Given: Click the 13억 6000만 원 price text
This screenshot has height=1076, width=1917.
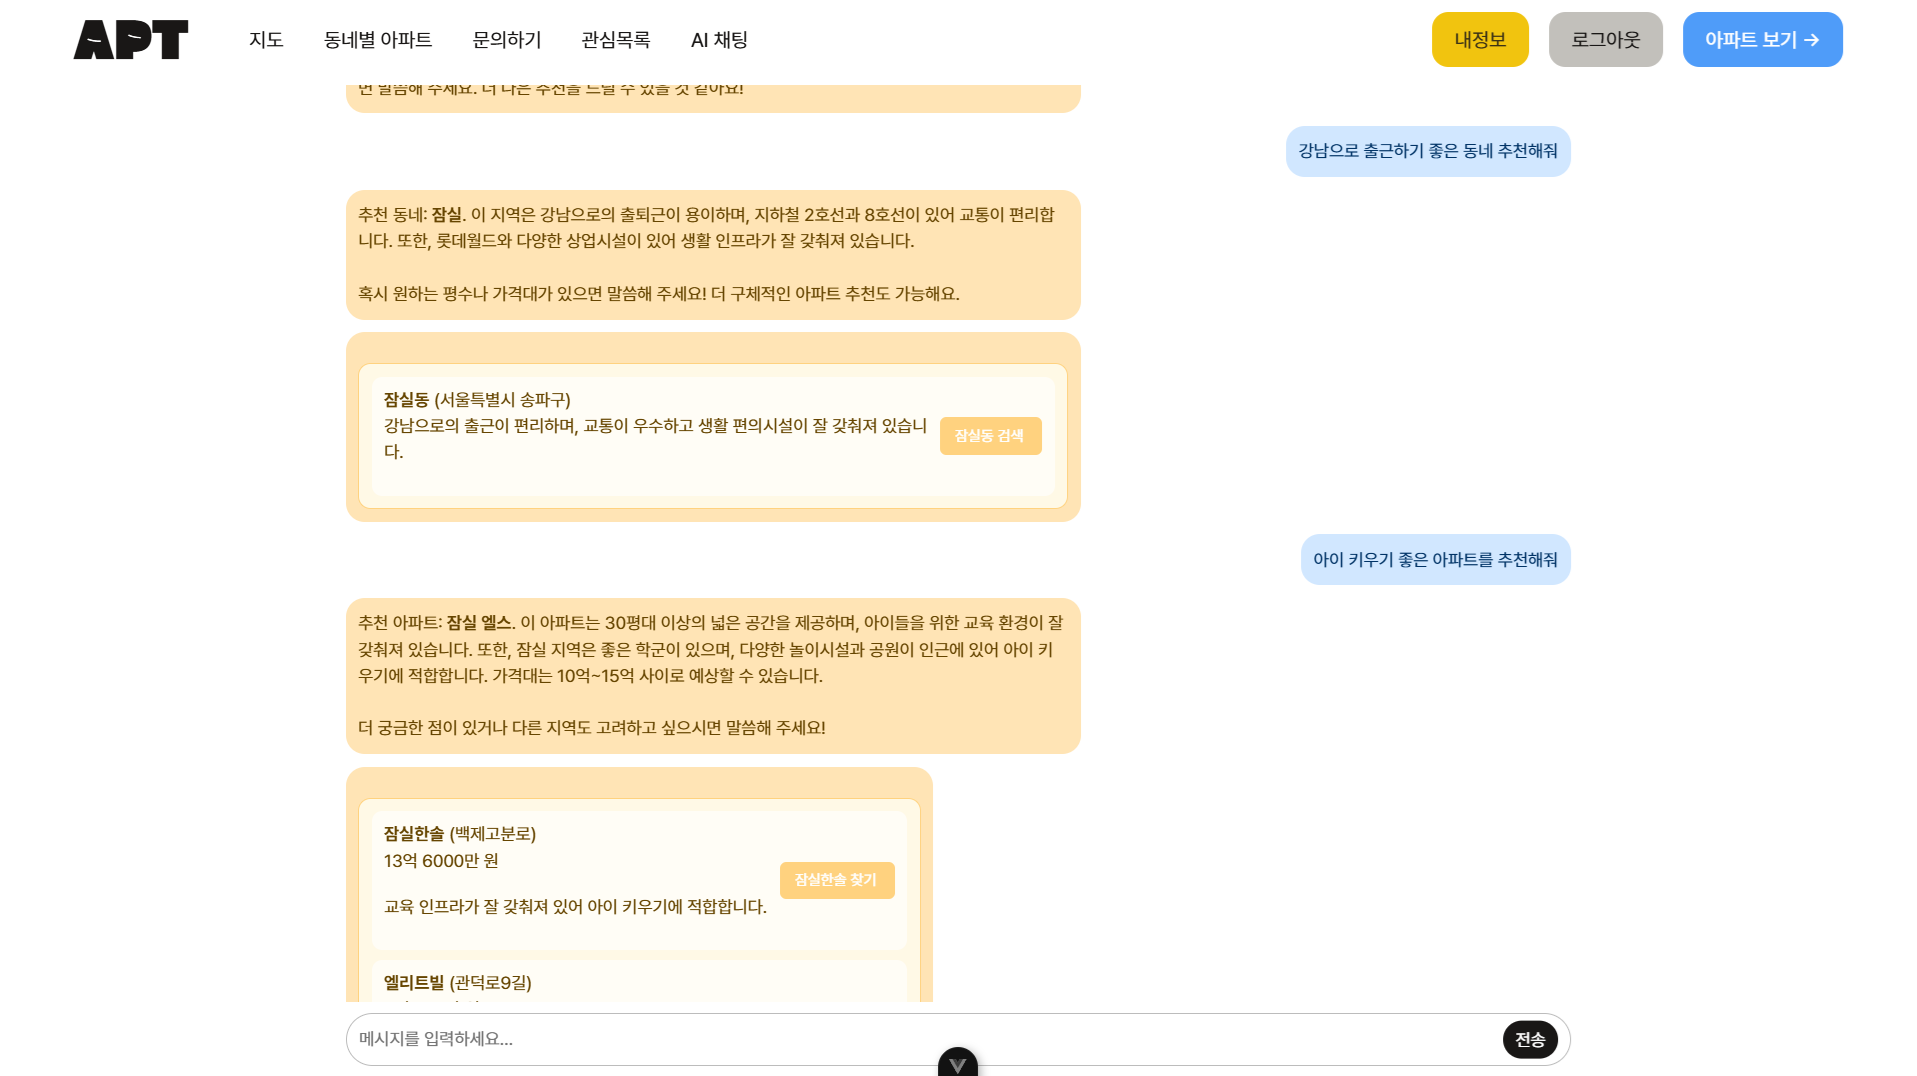Looking at the screenshot, I should [x=441, y=861].
